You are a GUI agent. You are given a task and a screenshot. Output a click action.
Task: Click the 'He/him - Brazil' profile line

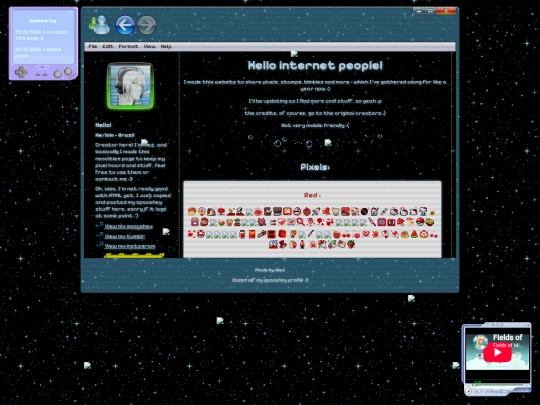tap(115, 135)
